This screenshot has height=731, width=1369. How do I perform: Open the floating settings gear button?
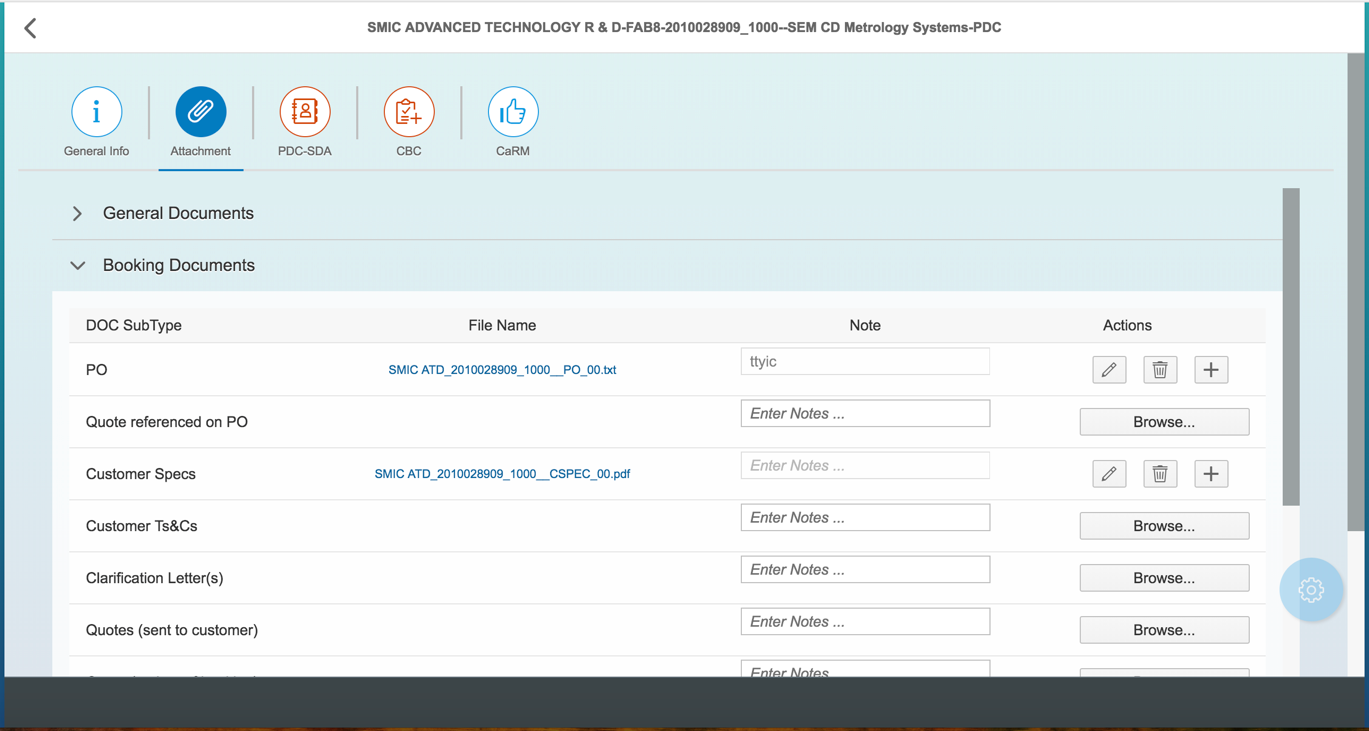pos(1311,590)
